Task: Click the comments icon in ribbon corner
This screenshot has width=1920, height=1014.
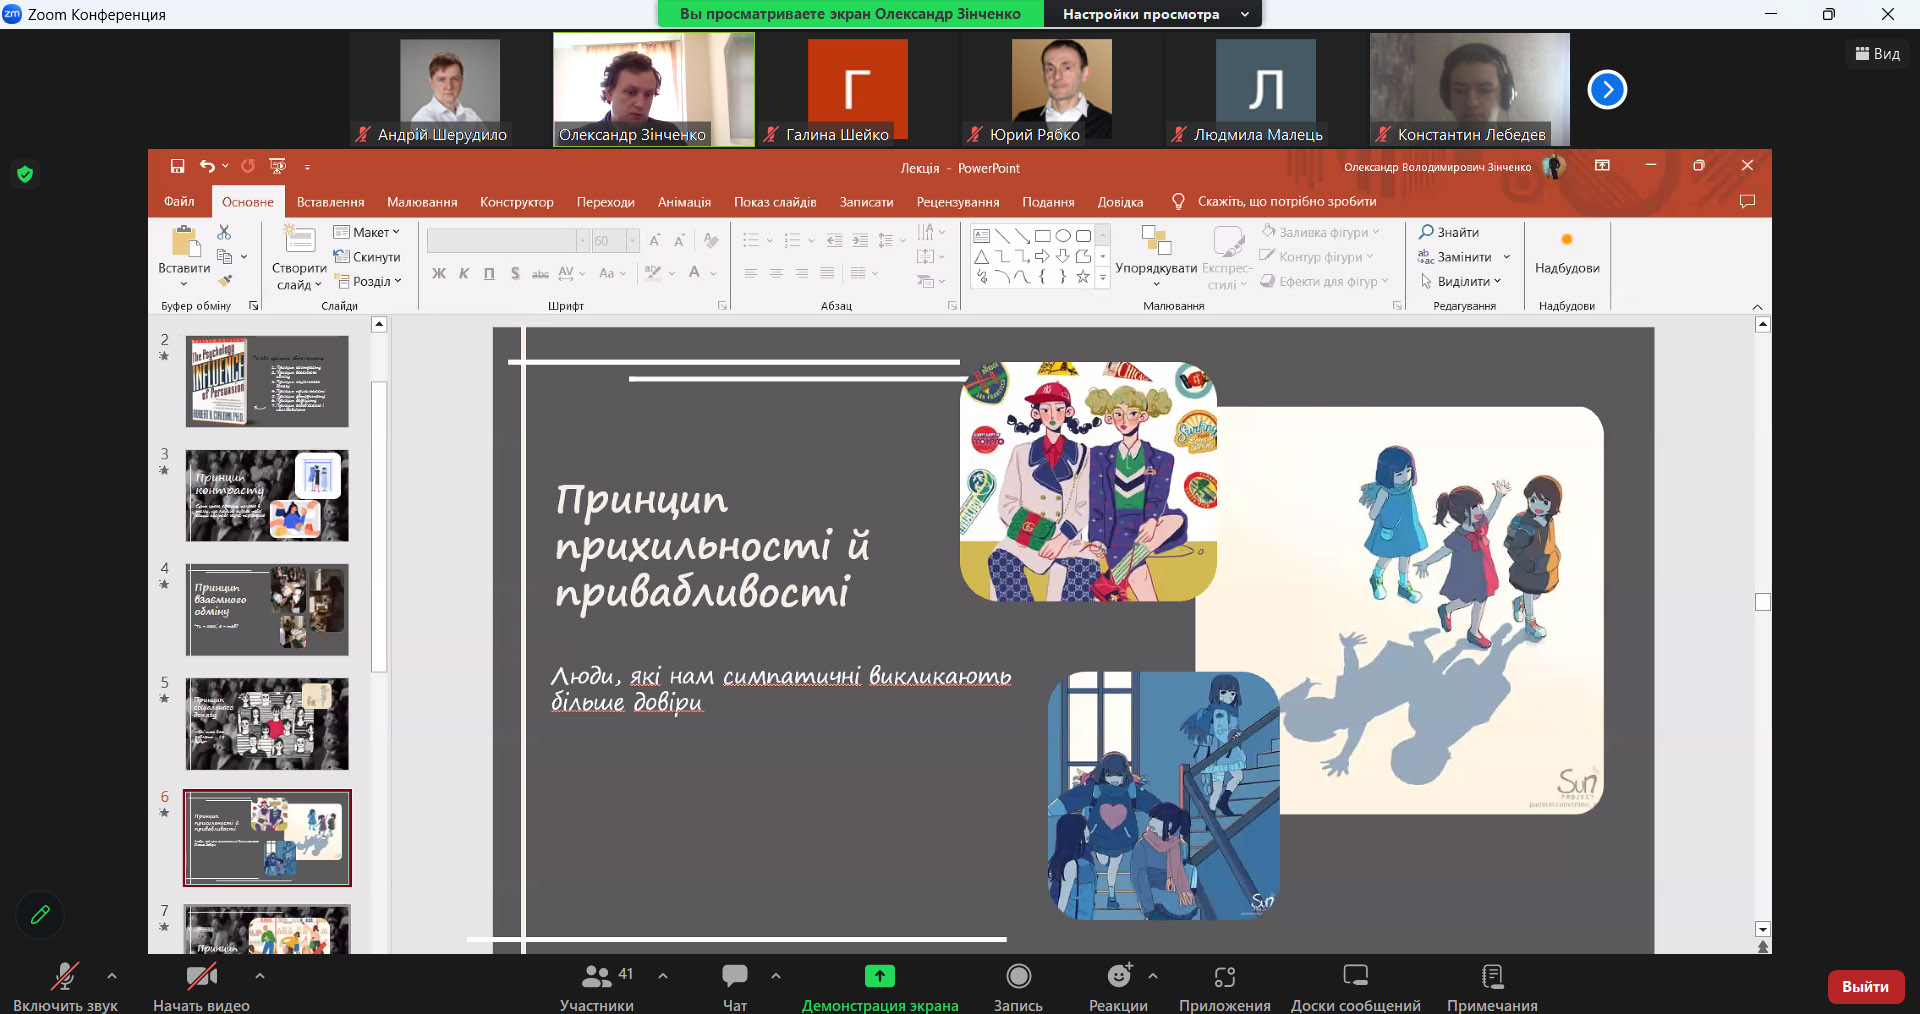Action: pyautogui.click(x=1747, y=201)
